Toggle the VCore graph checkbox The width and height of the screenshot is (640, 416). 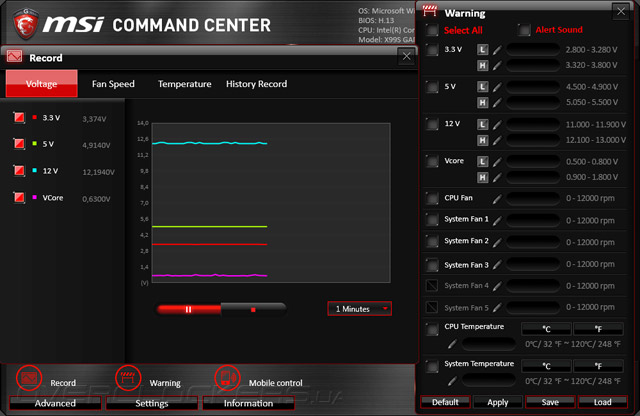click(19, 197)
